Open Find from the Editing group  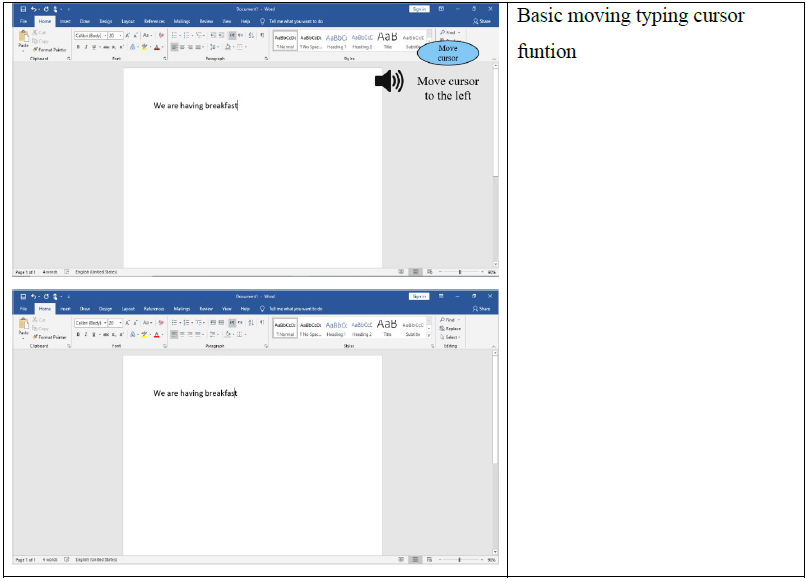click(450, 32)
